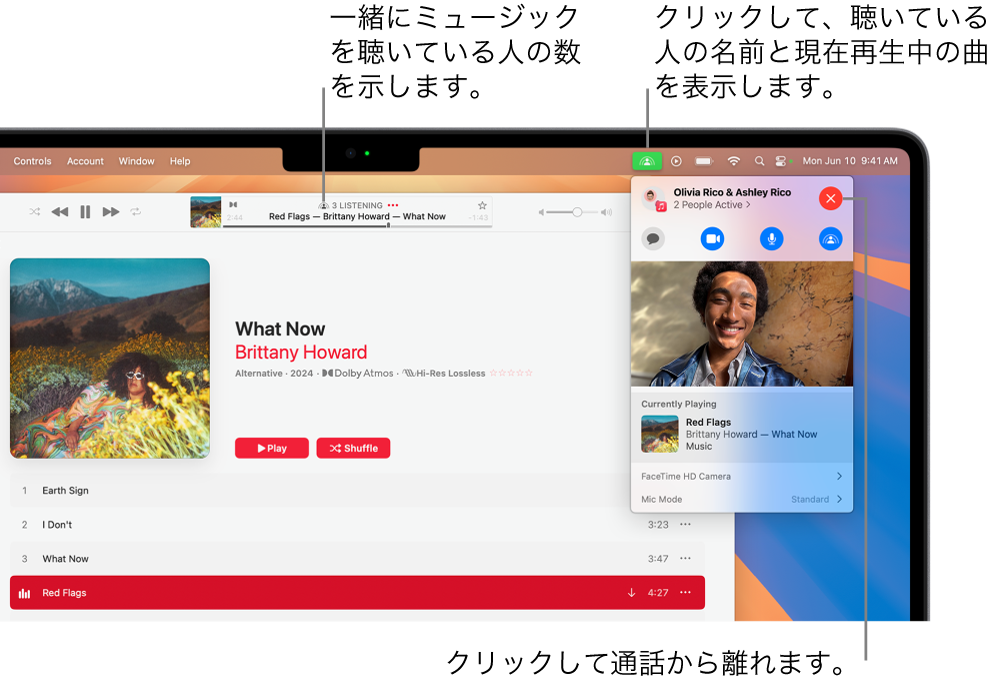Select the Earth Sign track in the list
The height and width of the screenshot is (686, 1005).
pyautogui.click(x=65, y=490)
